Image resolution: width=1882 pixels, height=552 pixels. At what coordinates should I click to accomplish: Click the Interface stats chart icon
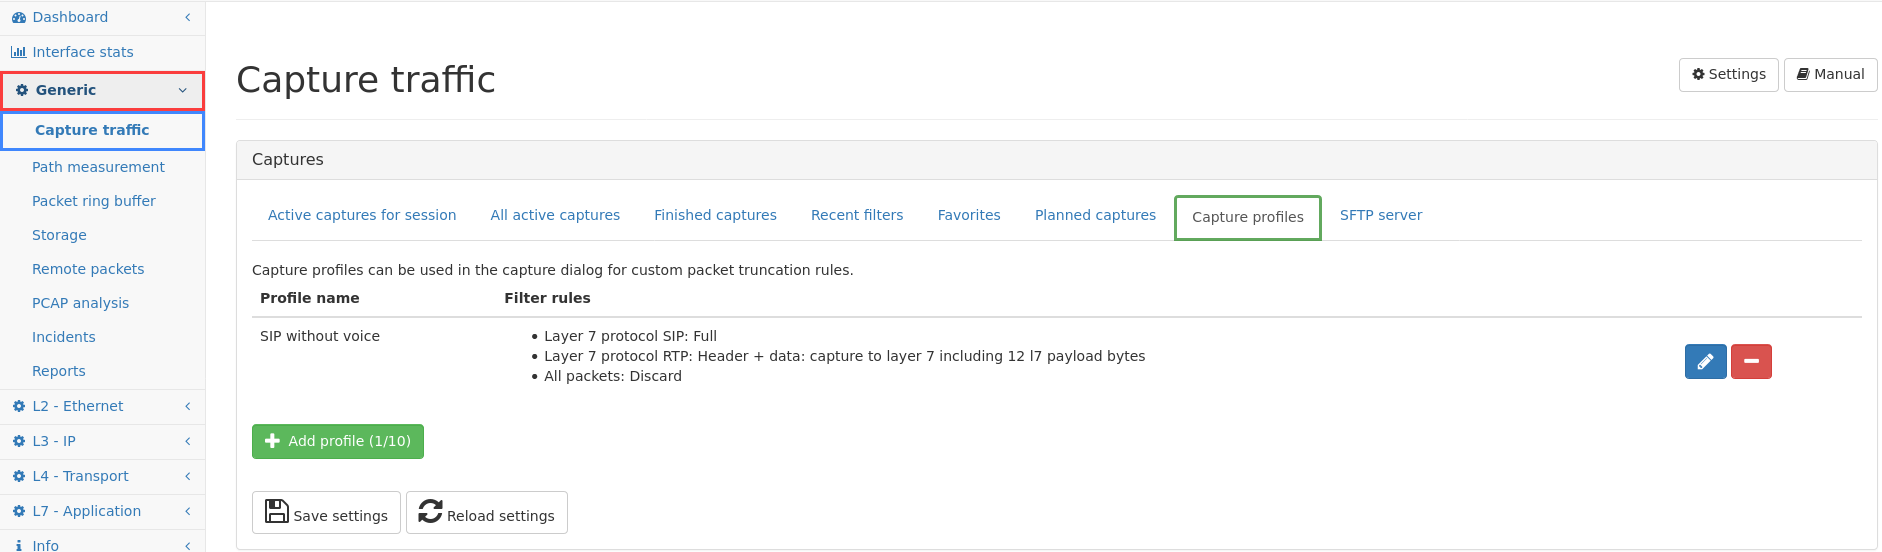(x=18, y=52)
